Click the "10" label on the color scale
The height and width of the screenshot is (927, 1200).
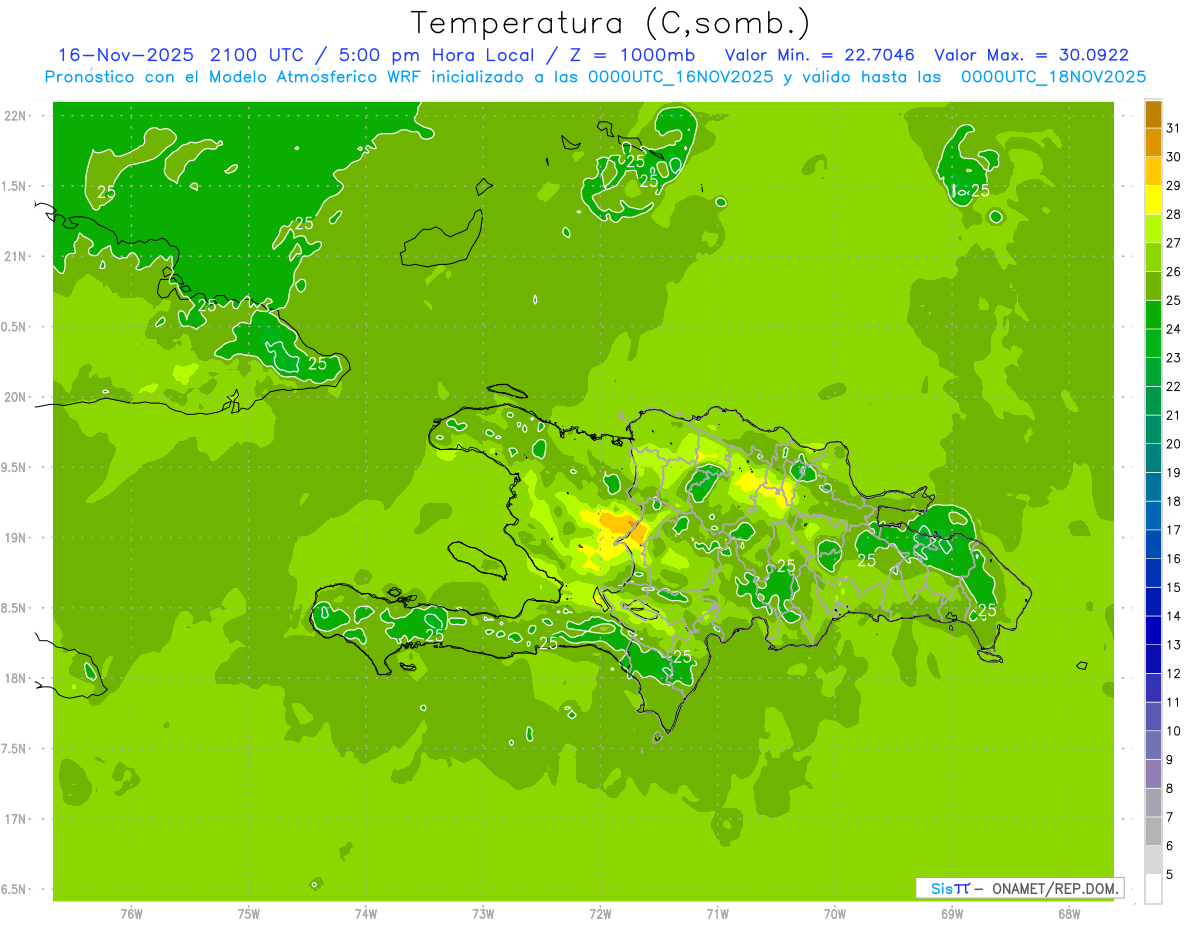click(1174, 731)
